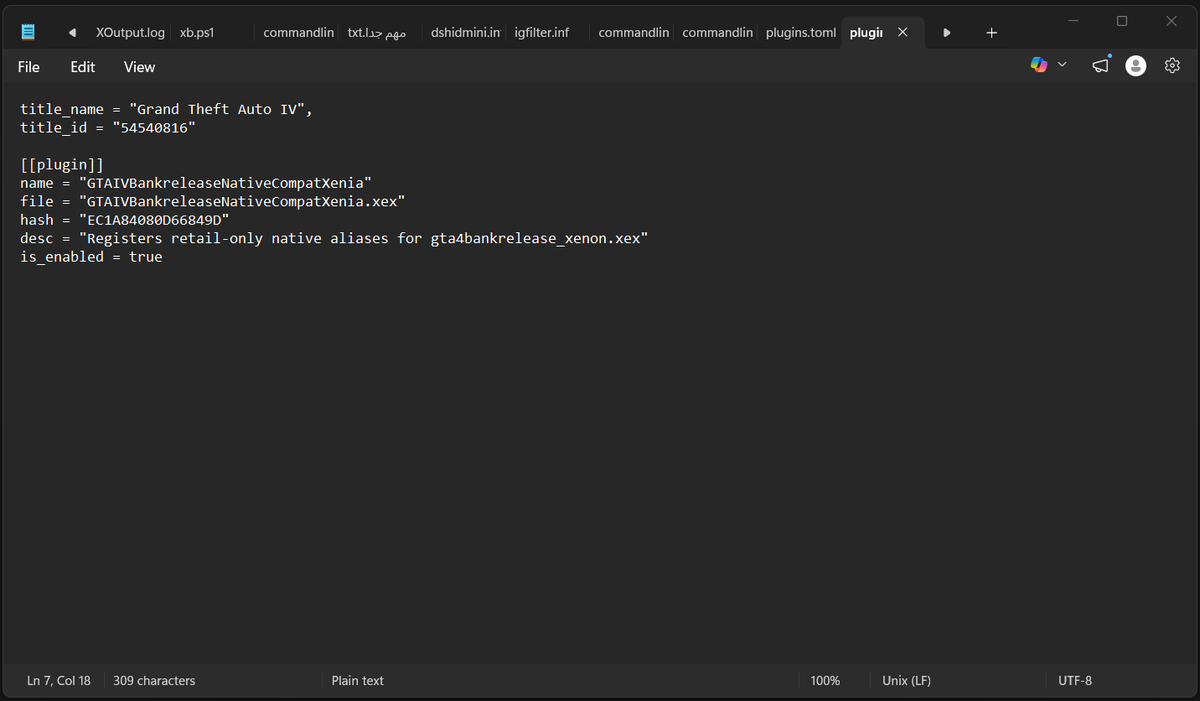The image size is (1200, 701).
Task: Switch to the dshidmini.in tab
Action: coord(465,33)
